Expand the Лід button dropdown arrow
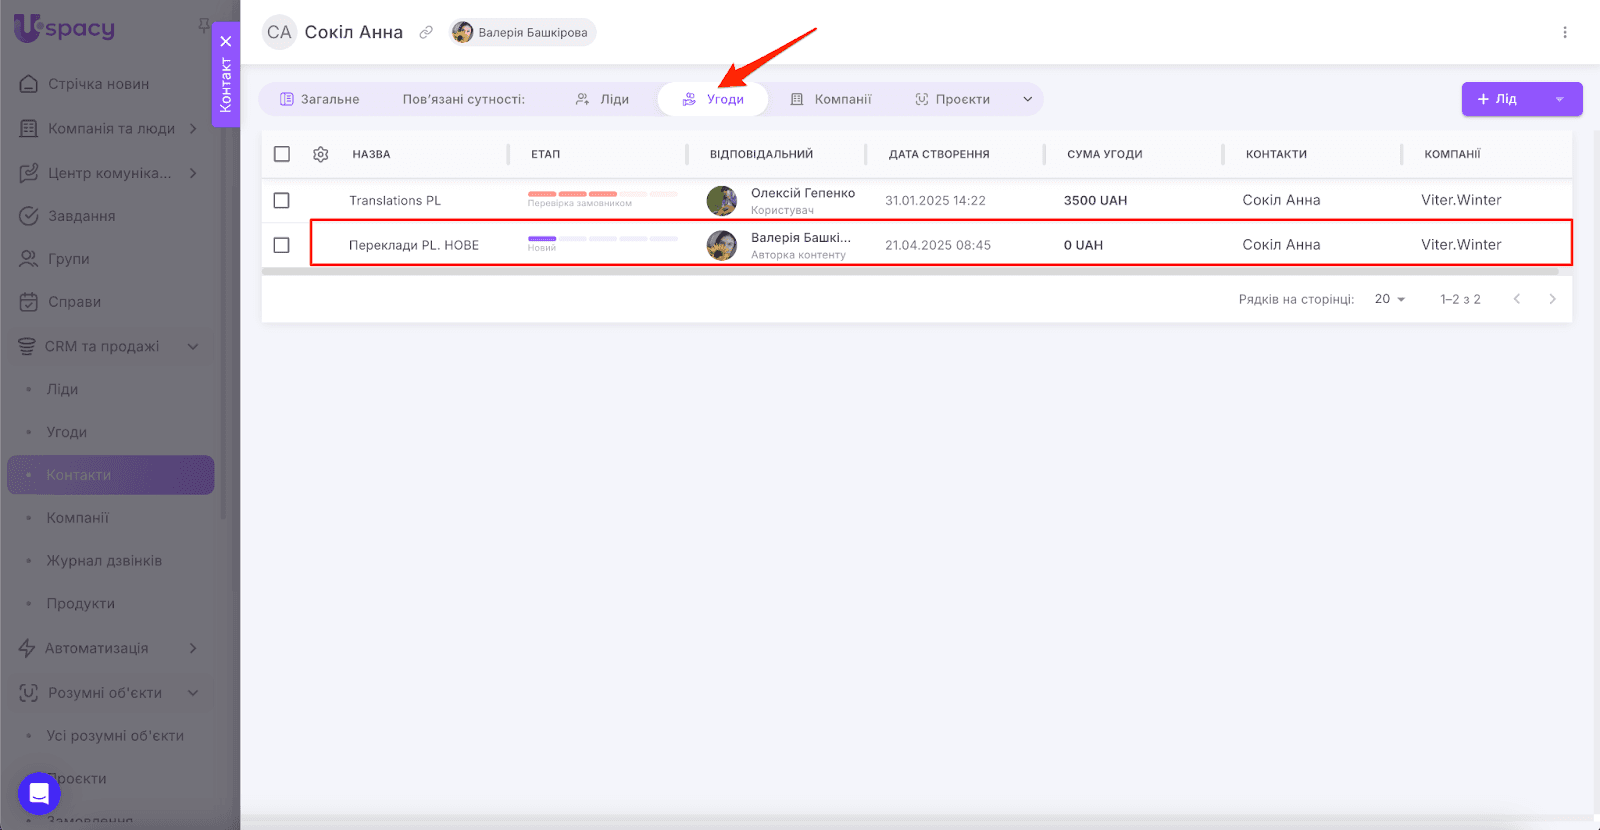Image resolution: width=1600 pixels, height=830 pixels. [x=1559, y=99]
